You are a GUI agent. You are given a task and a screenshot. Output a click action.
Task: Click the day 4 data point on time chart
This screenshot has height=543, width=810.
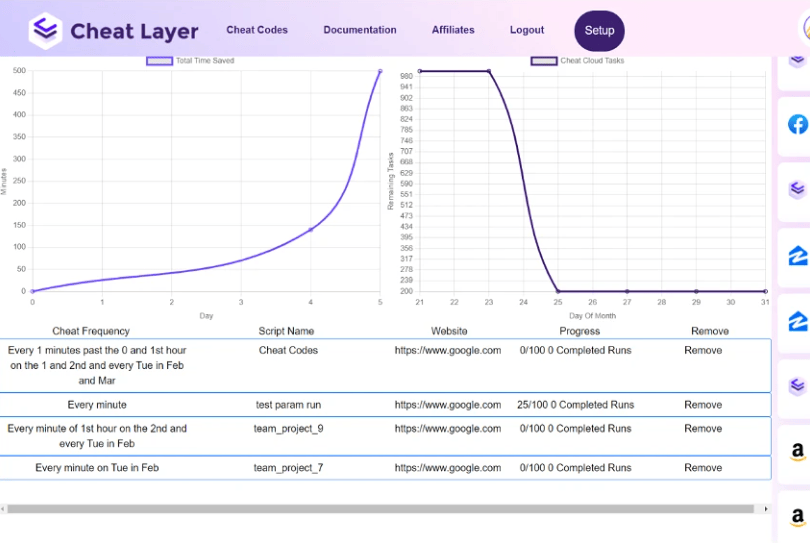click(310, 229)
